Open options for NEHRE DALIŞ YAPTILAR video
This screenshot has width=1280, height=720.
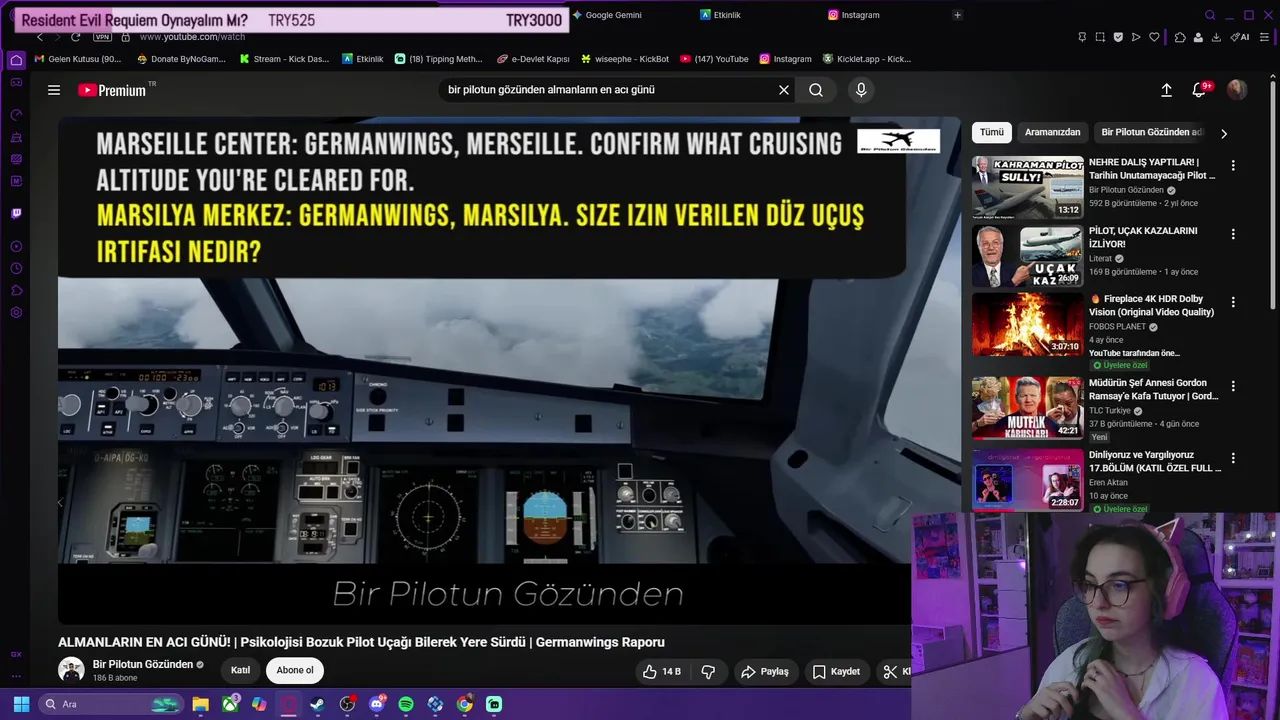1233,166
